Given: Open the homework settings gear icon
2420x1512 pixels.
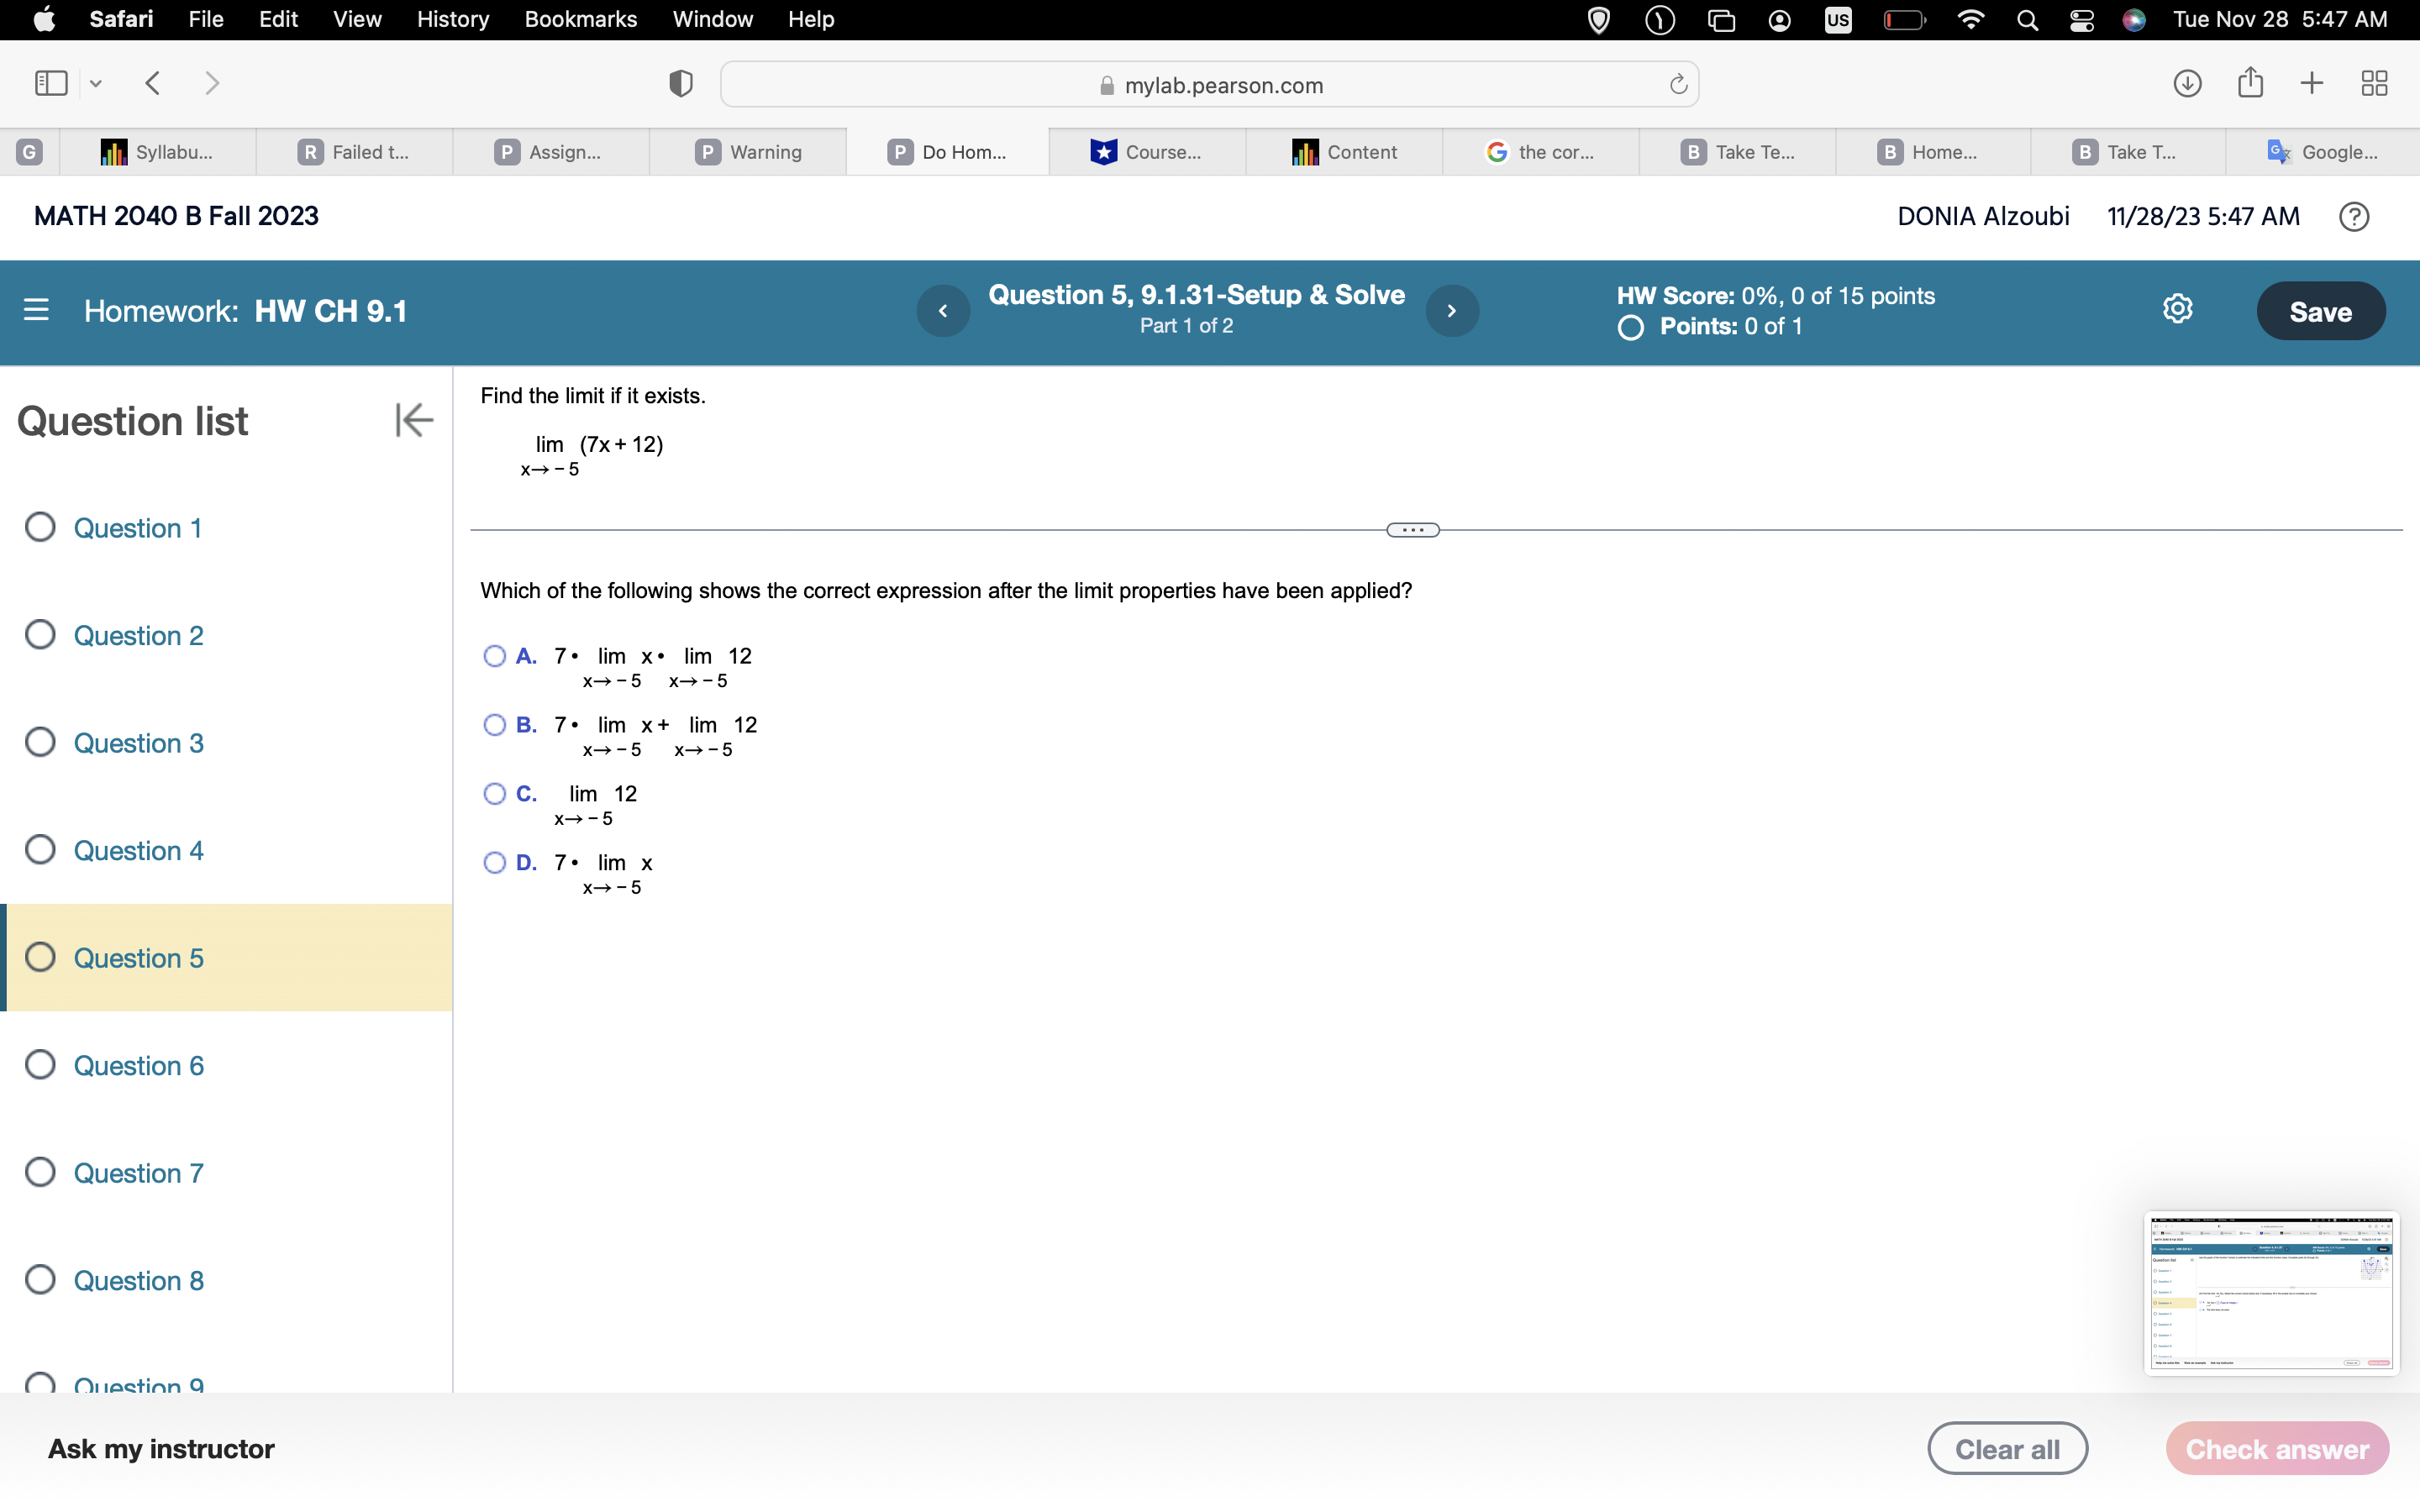Looking at the screenshot, I should tap(2178, 308).
